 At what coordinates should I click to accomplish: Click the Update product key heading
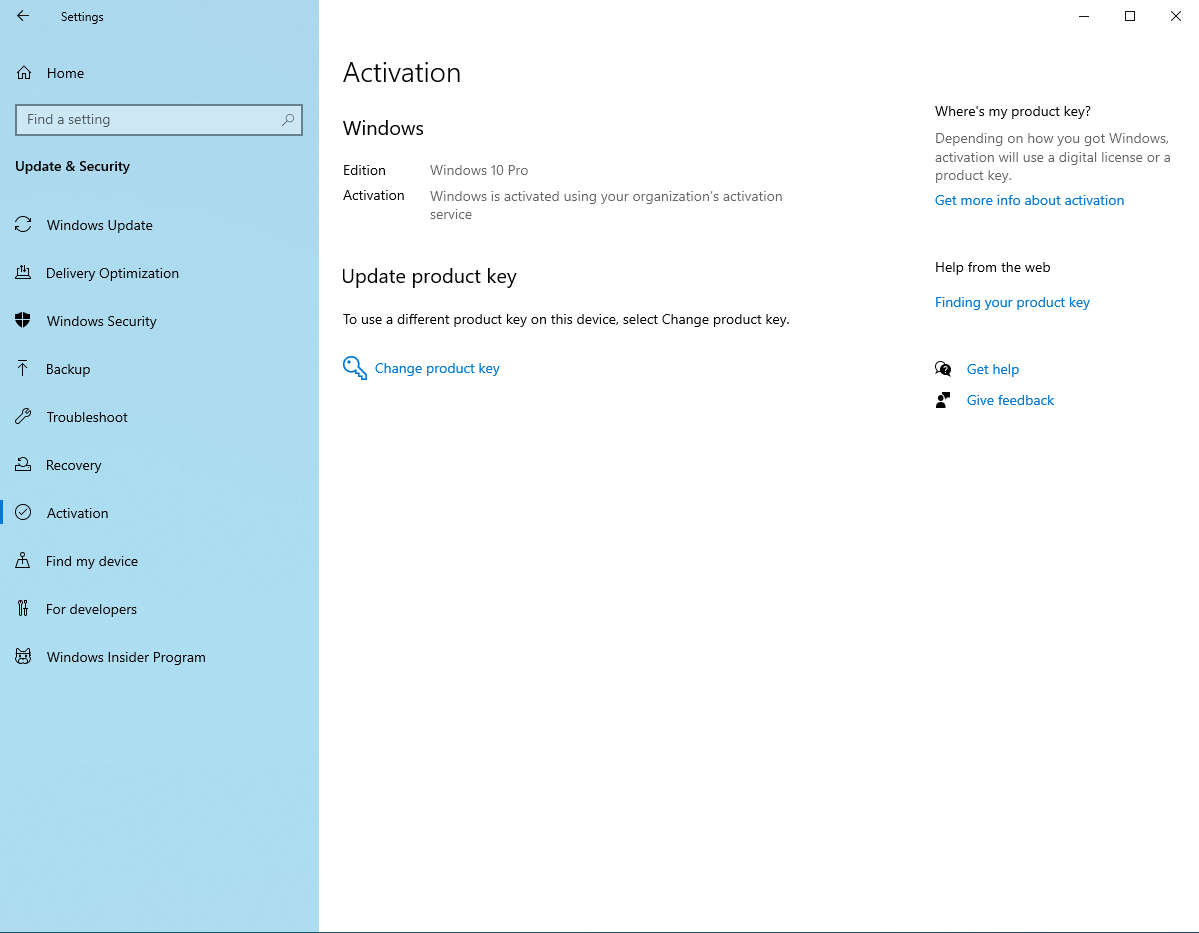[x=429, y=276]
